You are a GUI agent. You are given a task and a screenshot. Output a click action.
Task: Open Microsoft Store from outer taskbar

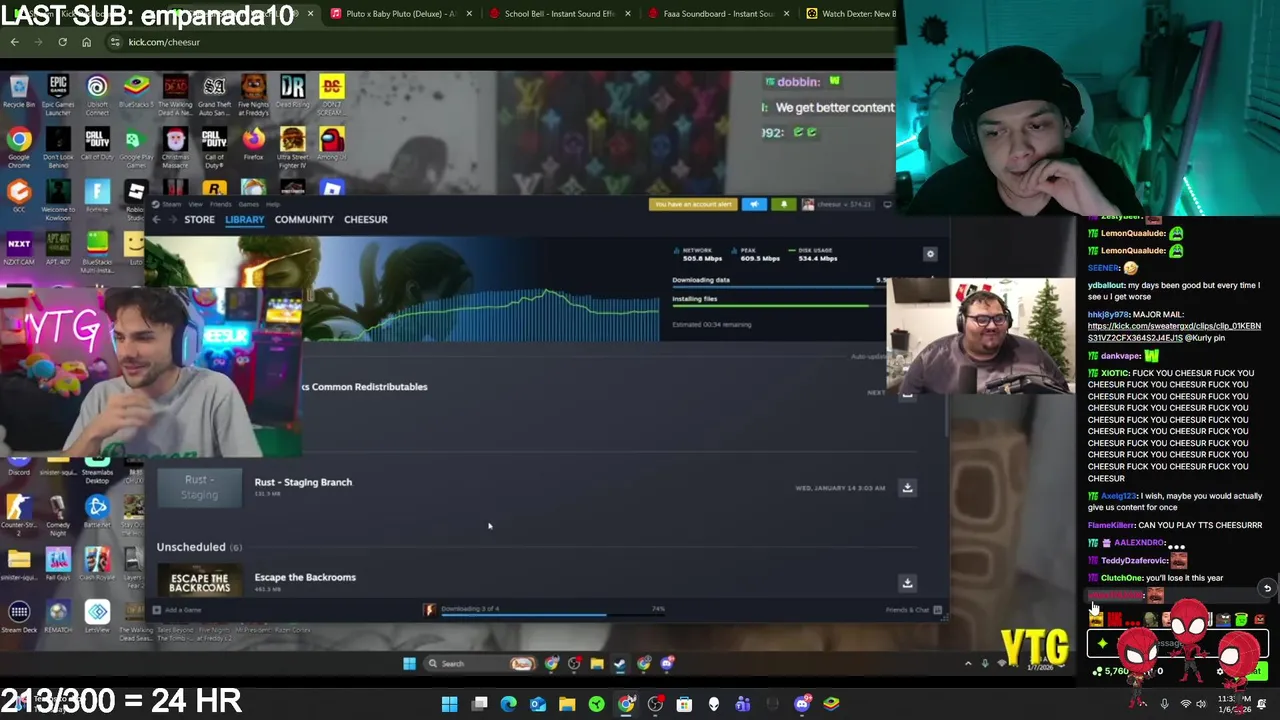684,704
